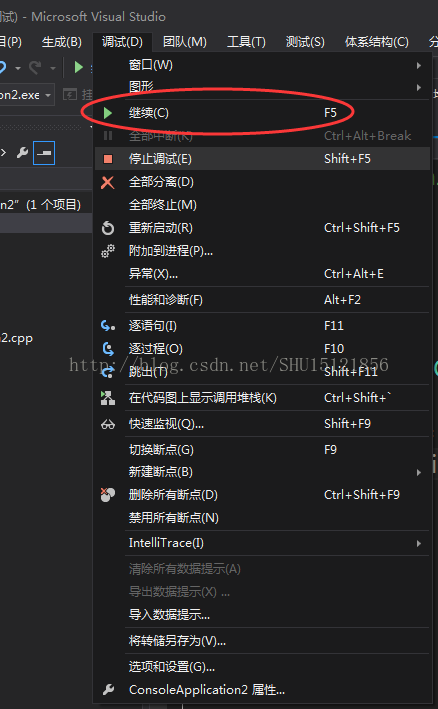Image resolution: width=438 pixels, height=709 pixels.
Task: Click the Delete All Breakpoints icon
Action: tap(108, 495)
